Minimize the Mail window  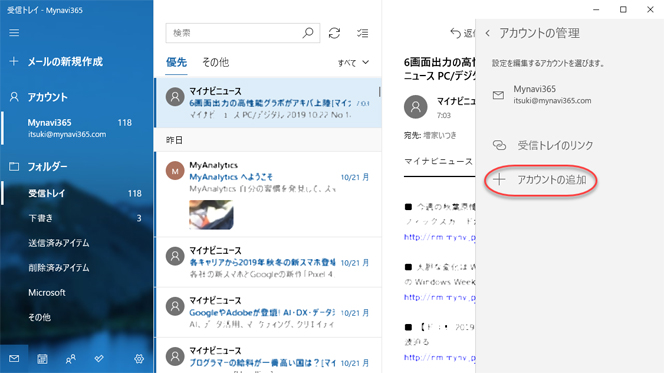coord(596,9)
